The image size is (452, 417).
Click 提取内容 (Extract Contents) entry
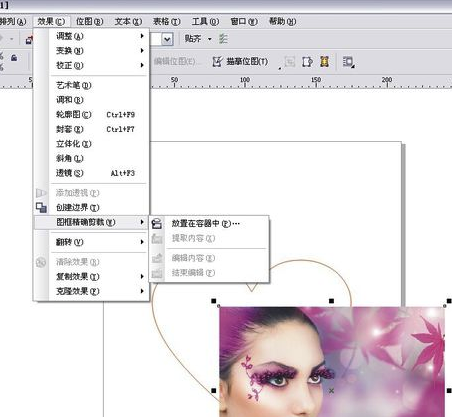tap(209, 238)
